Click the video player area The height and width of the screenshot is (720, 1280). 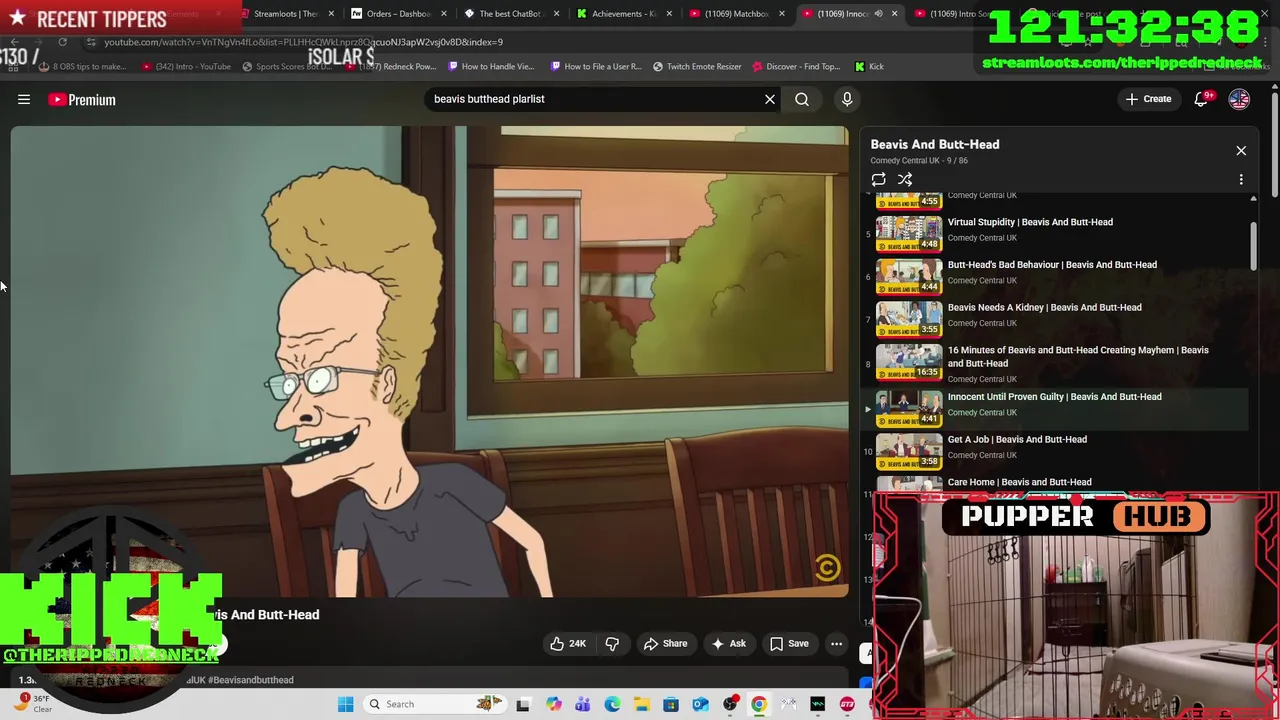click(x=430, y=362)
